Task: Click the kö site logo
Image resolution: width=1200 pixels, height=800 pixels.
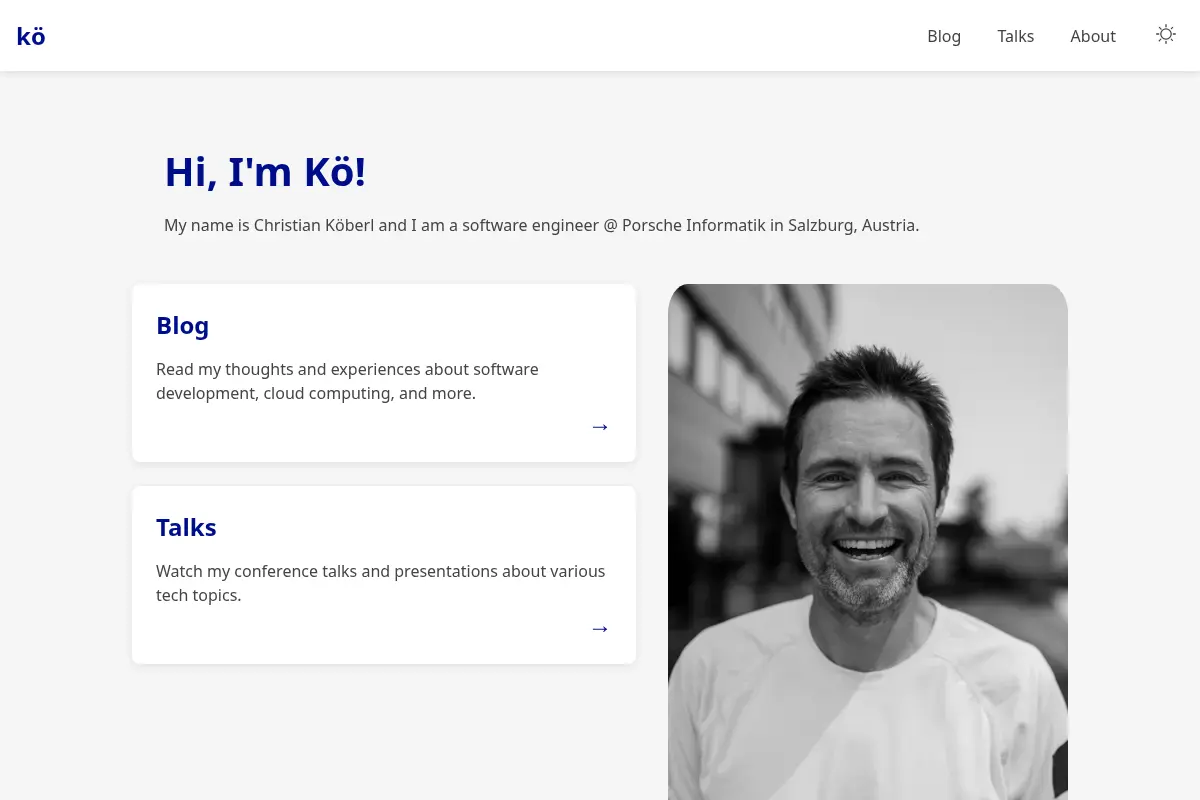Action: tap(31, 36)
